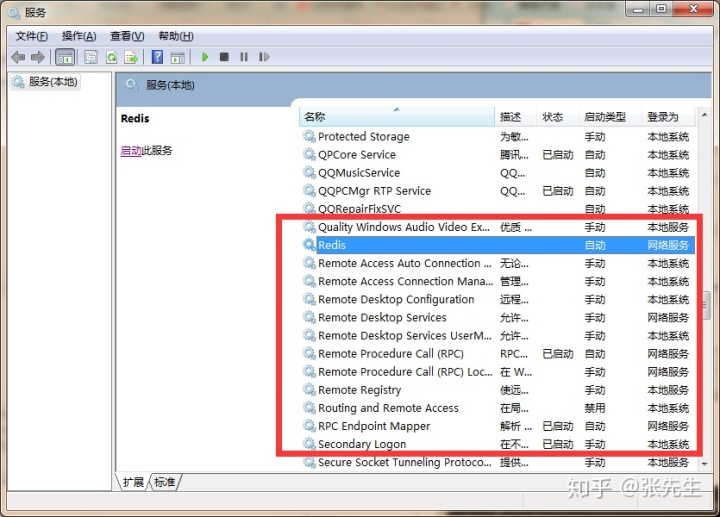Select the QPCore Service row
This screenshot has height=517, width=720.
498,154
